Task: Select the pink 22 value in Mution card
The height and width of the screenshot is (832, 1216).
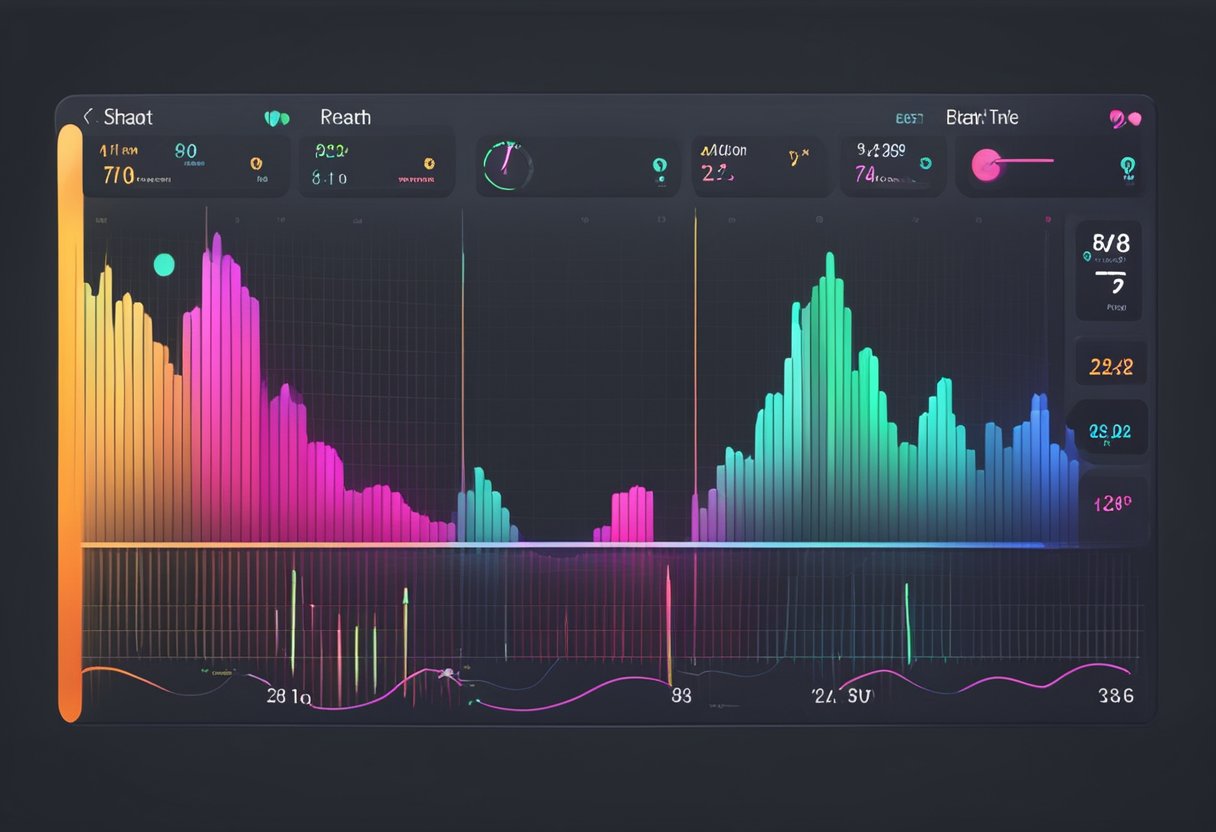Action: pos(717,174)
